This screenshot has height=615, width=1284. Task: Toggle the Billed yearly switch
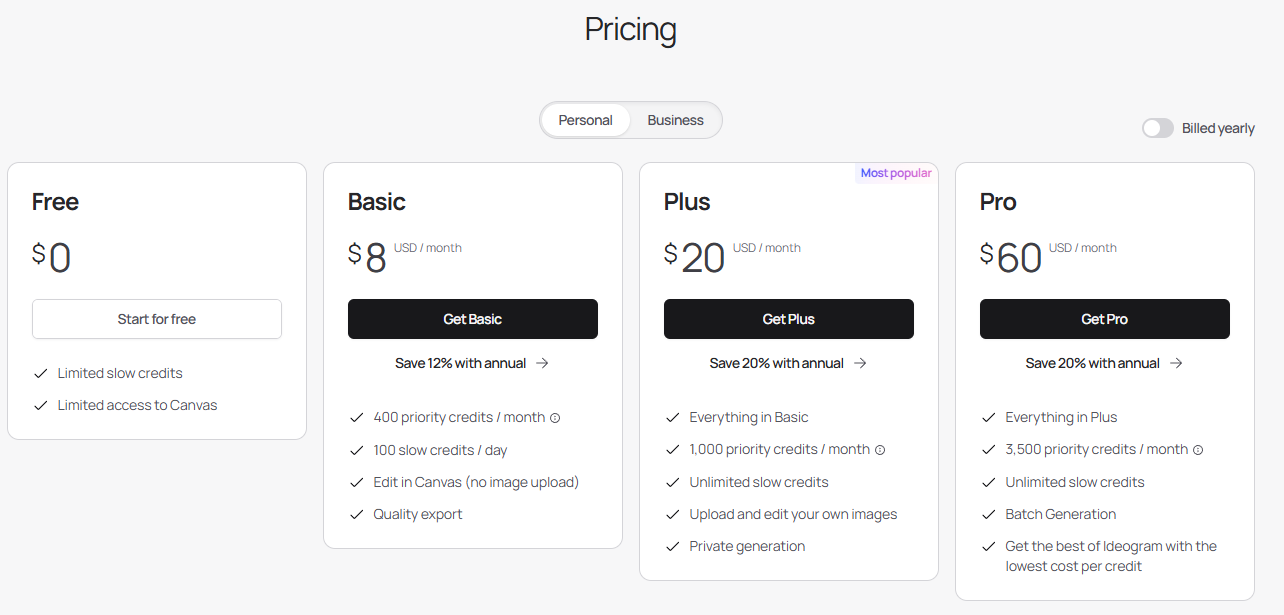[x=1158, y=128]
